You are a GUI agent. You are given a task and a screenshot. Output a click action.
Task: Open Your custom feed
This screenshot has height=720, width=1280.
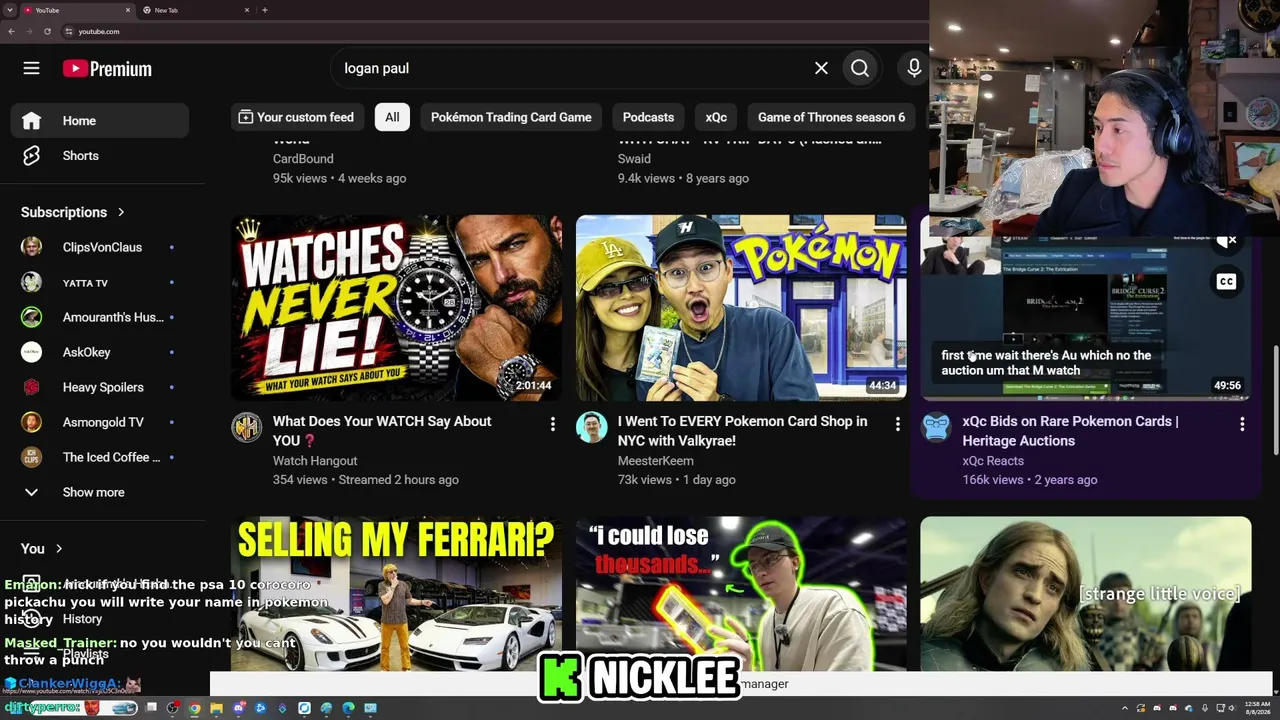coord(296,117)
